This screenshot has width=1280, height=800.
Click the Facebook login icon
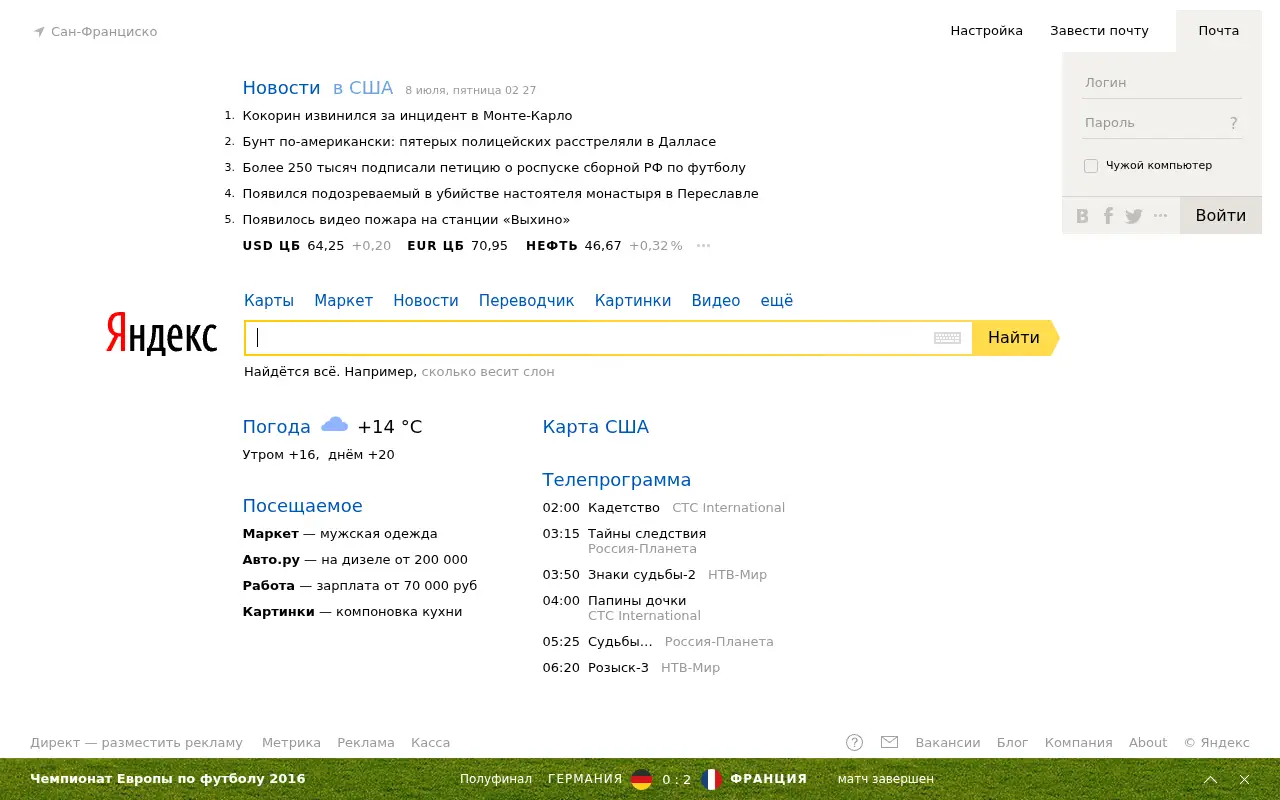1108,216
